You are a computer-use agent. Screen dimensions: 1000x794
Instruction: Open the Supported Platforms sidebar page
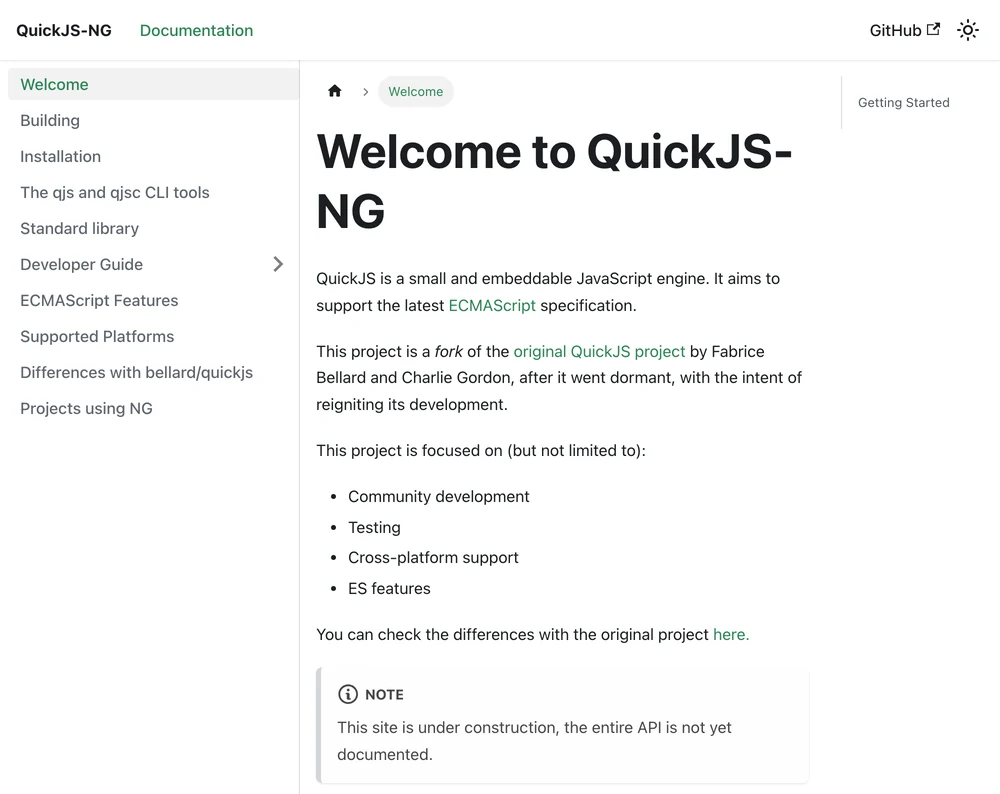pos(153,336)
